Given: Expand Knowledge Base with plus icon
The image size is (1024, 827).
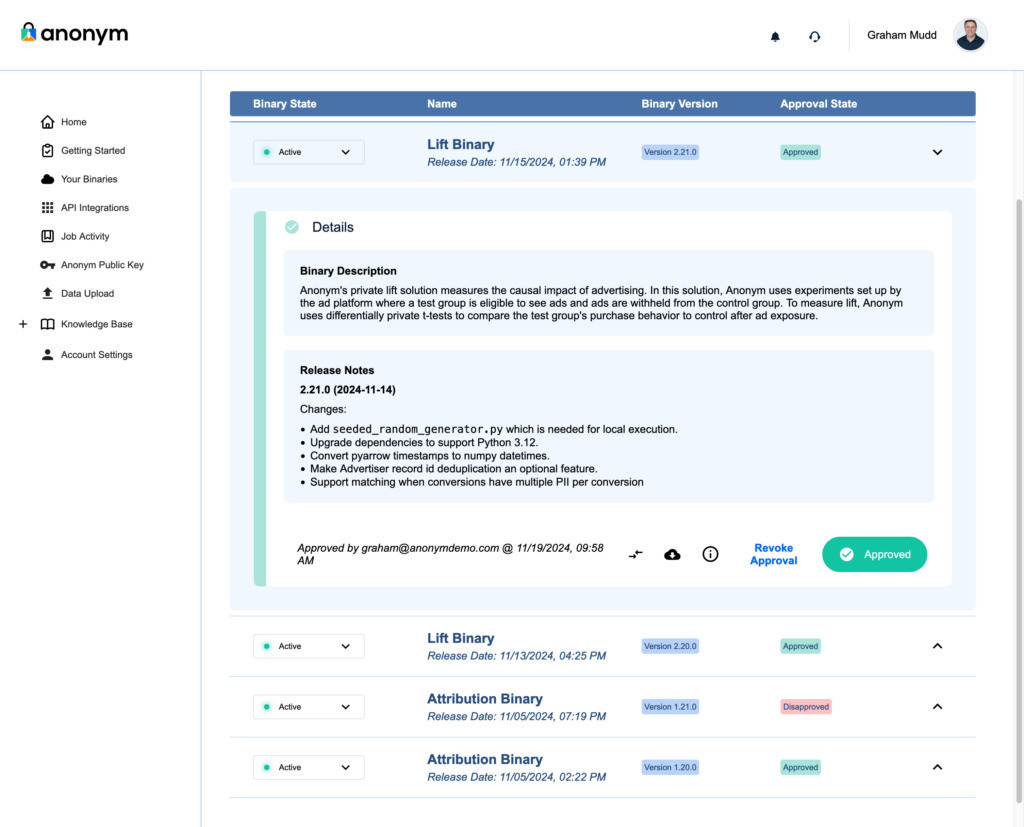Looking at the screenshot, I should 23,324.
